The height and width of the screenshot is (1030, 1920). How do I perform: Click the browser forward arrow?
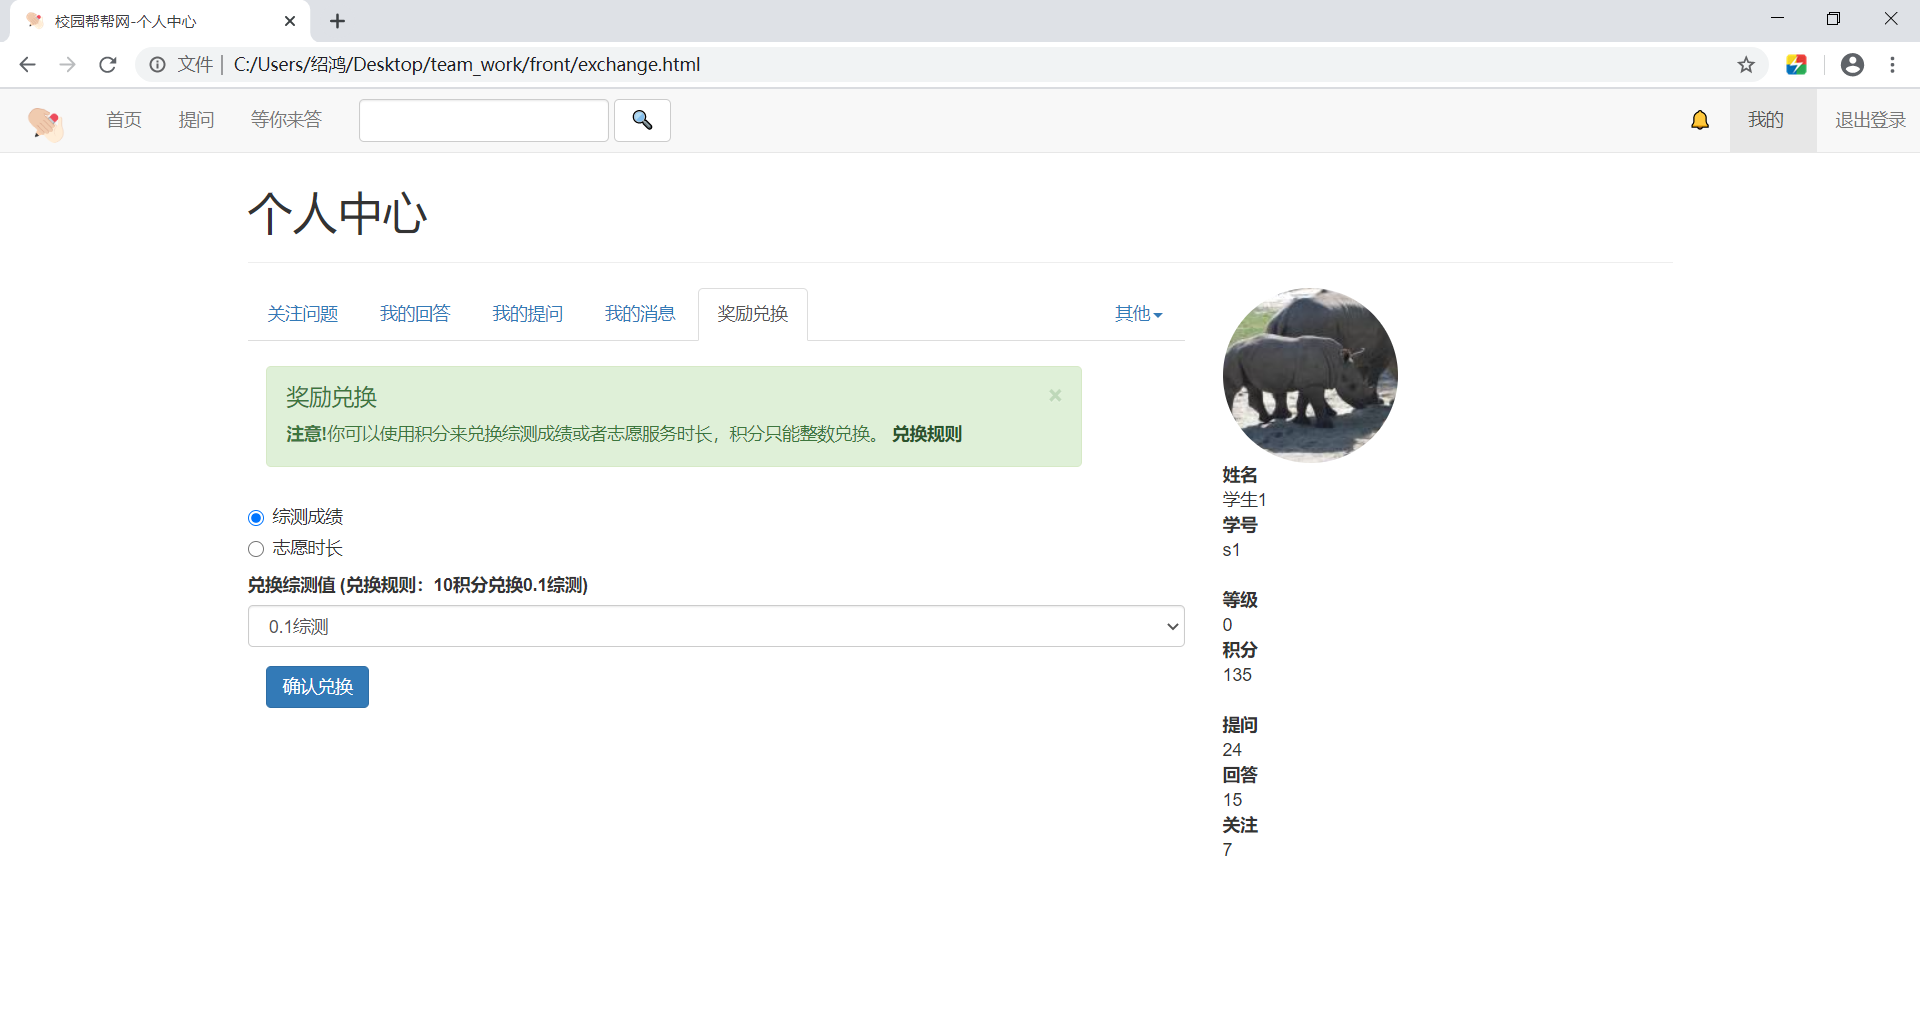click(x=68, y=65)
